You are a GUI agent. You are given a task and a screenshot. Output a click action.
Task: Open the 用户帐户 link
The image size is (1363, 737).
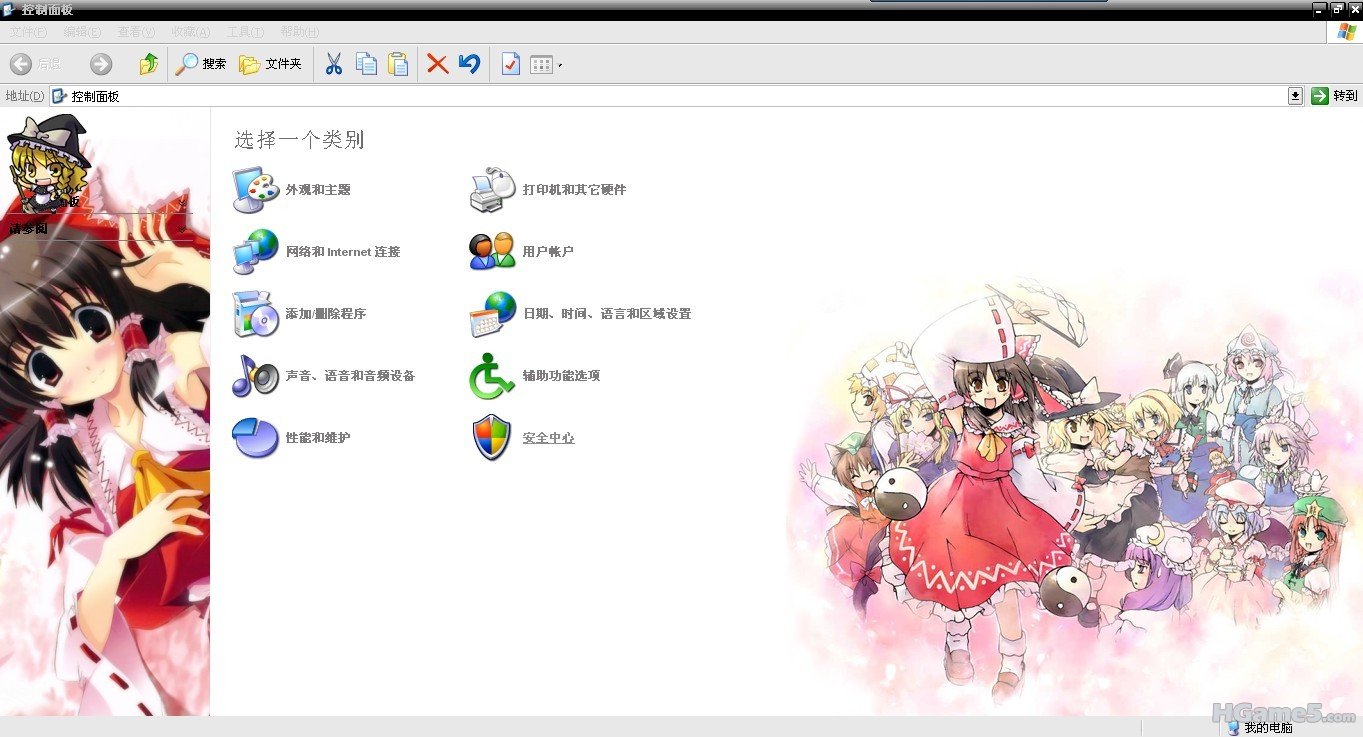coord(548,252)
